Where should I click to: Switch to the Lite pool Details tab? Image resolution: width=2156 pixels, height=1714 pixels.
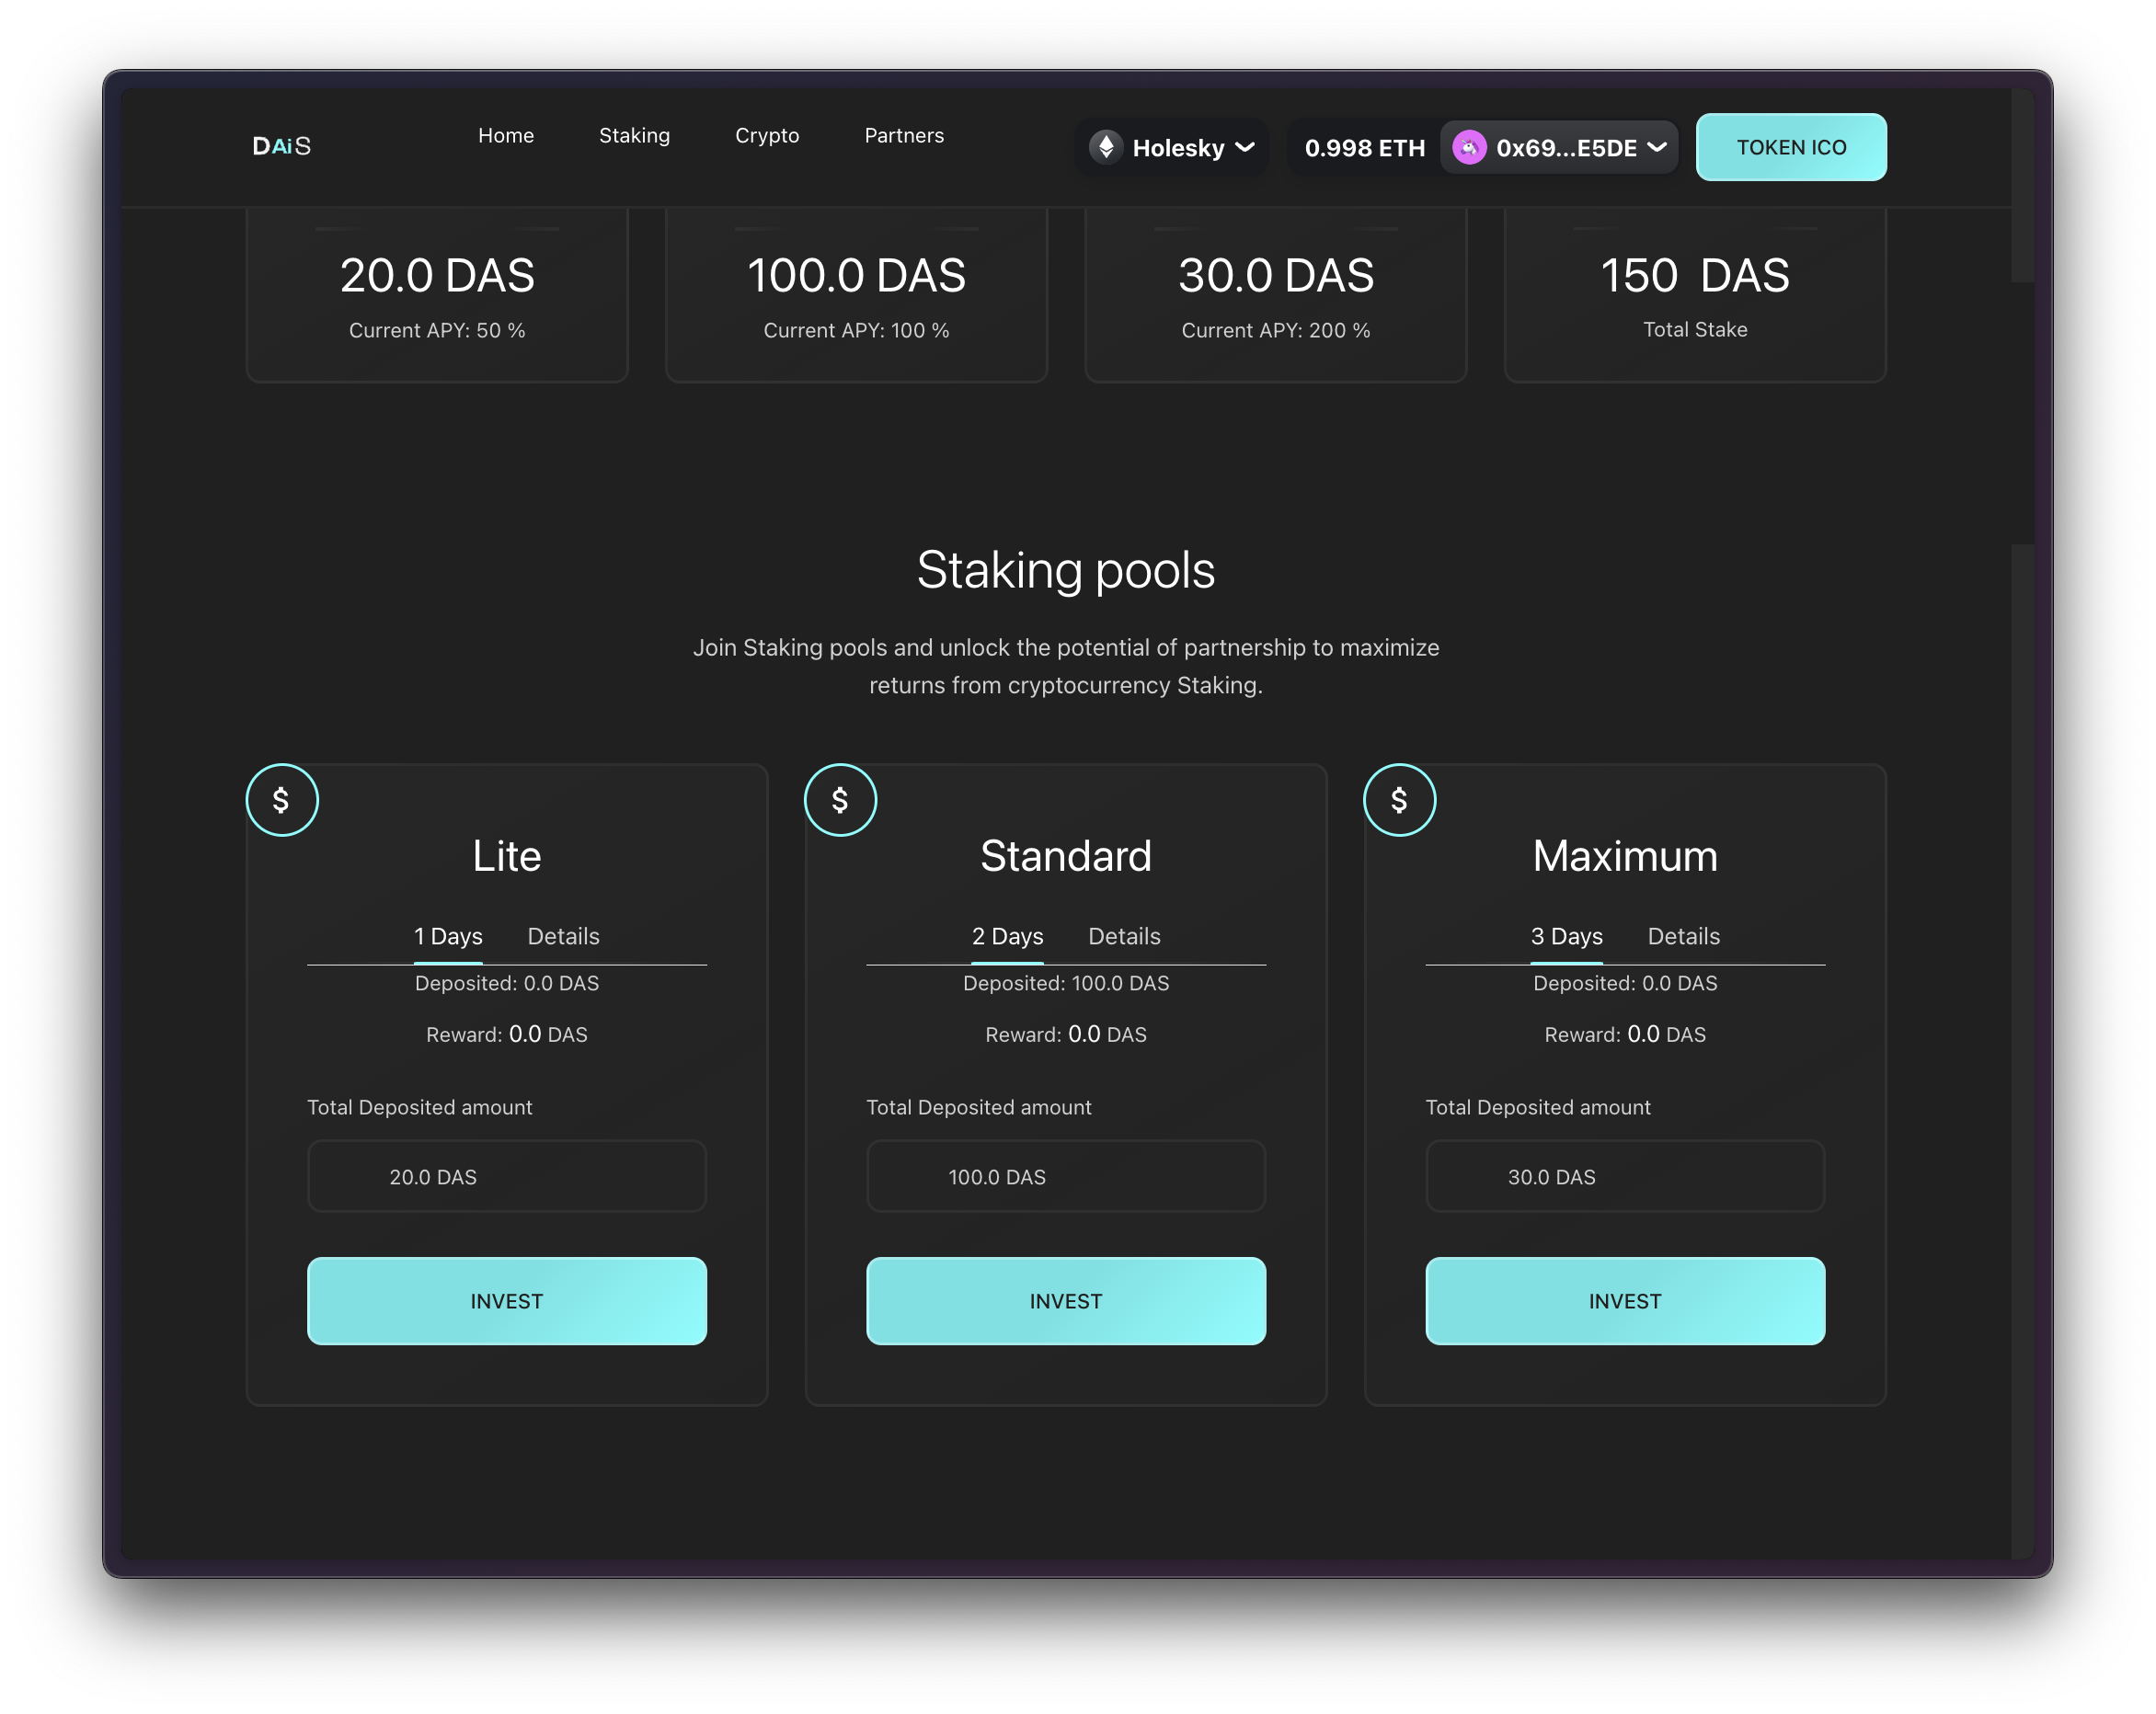(x=563, y=936)
